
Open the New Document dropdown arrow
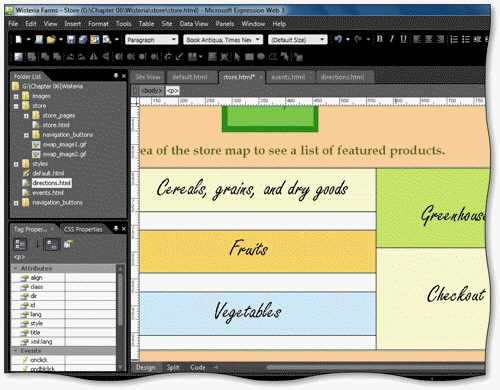pos(28,40)
